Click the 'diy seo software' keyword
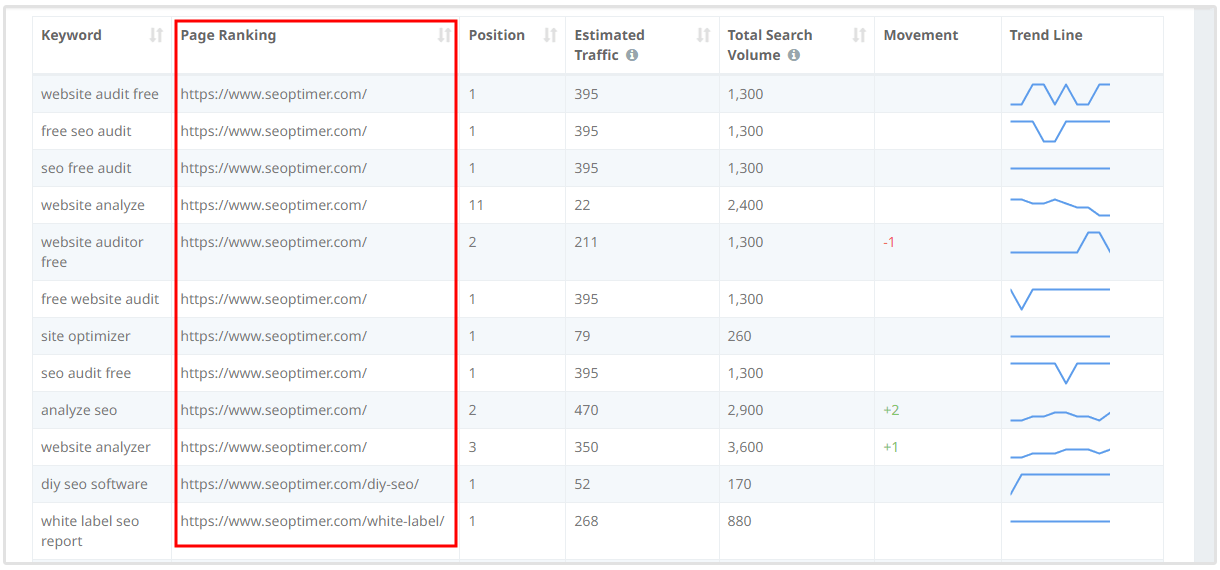Image resolution: width=1220 pixels, height=570 pixels. tap(94, 484)
